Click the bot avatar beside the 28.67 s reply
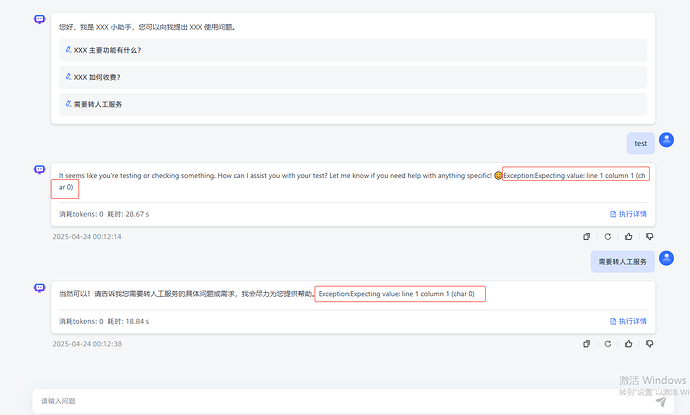 pos(40,169)
